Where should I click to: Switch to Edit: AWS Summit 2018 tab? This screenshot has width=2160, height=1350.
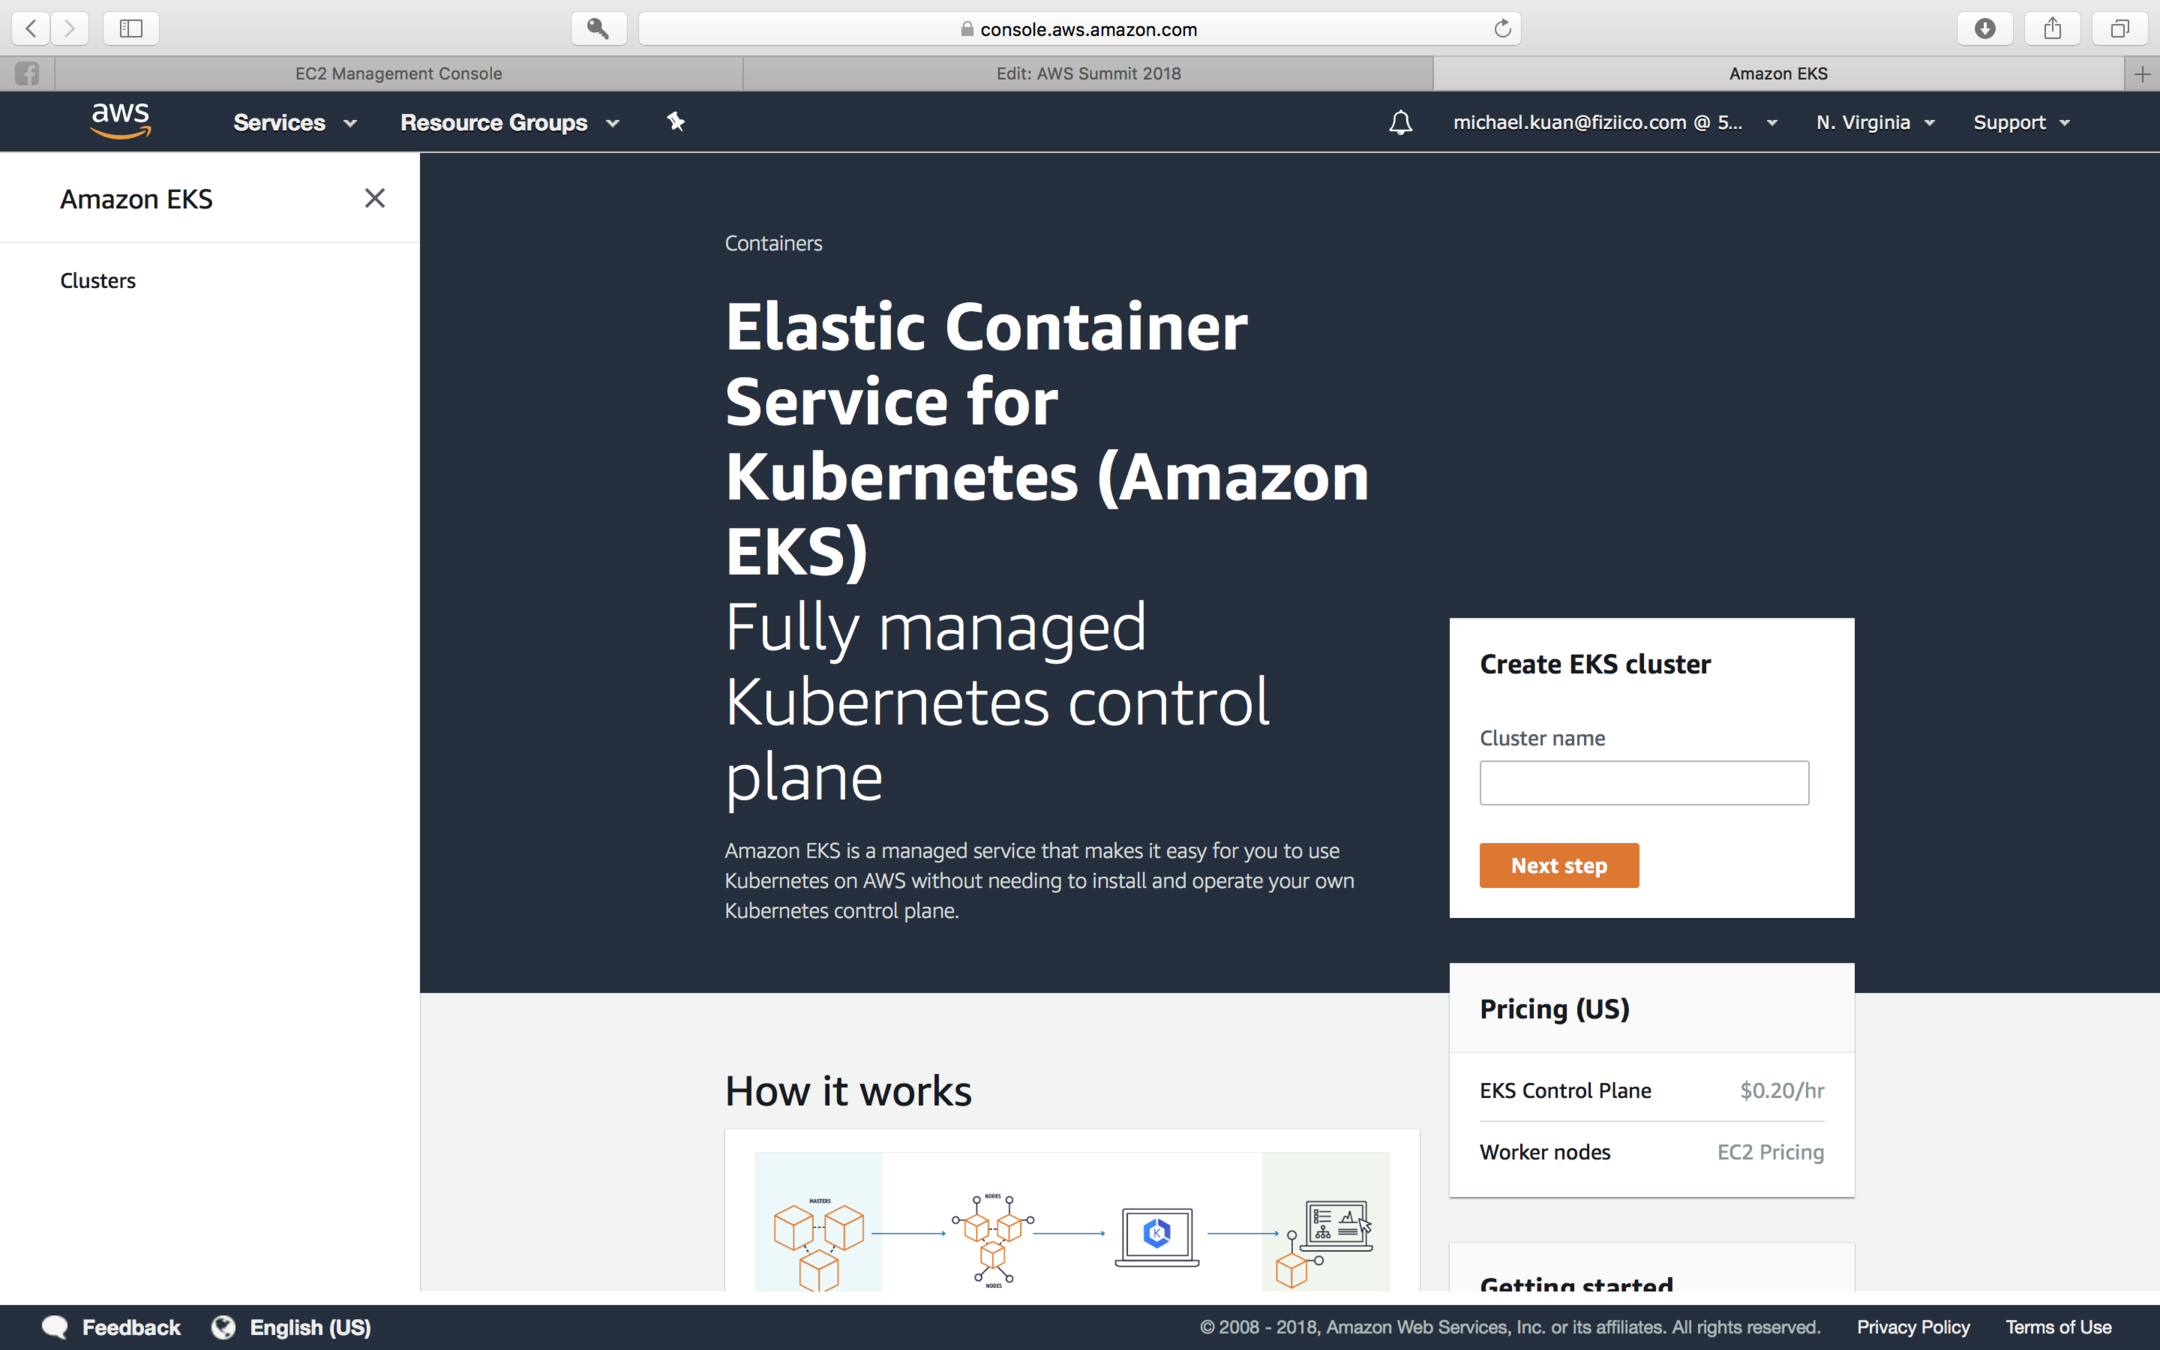click(1088, 73)
